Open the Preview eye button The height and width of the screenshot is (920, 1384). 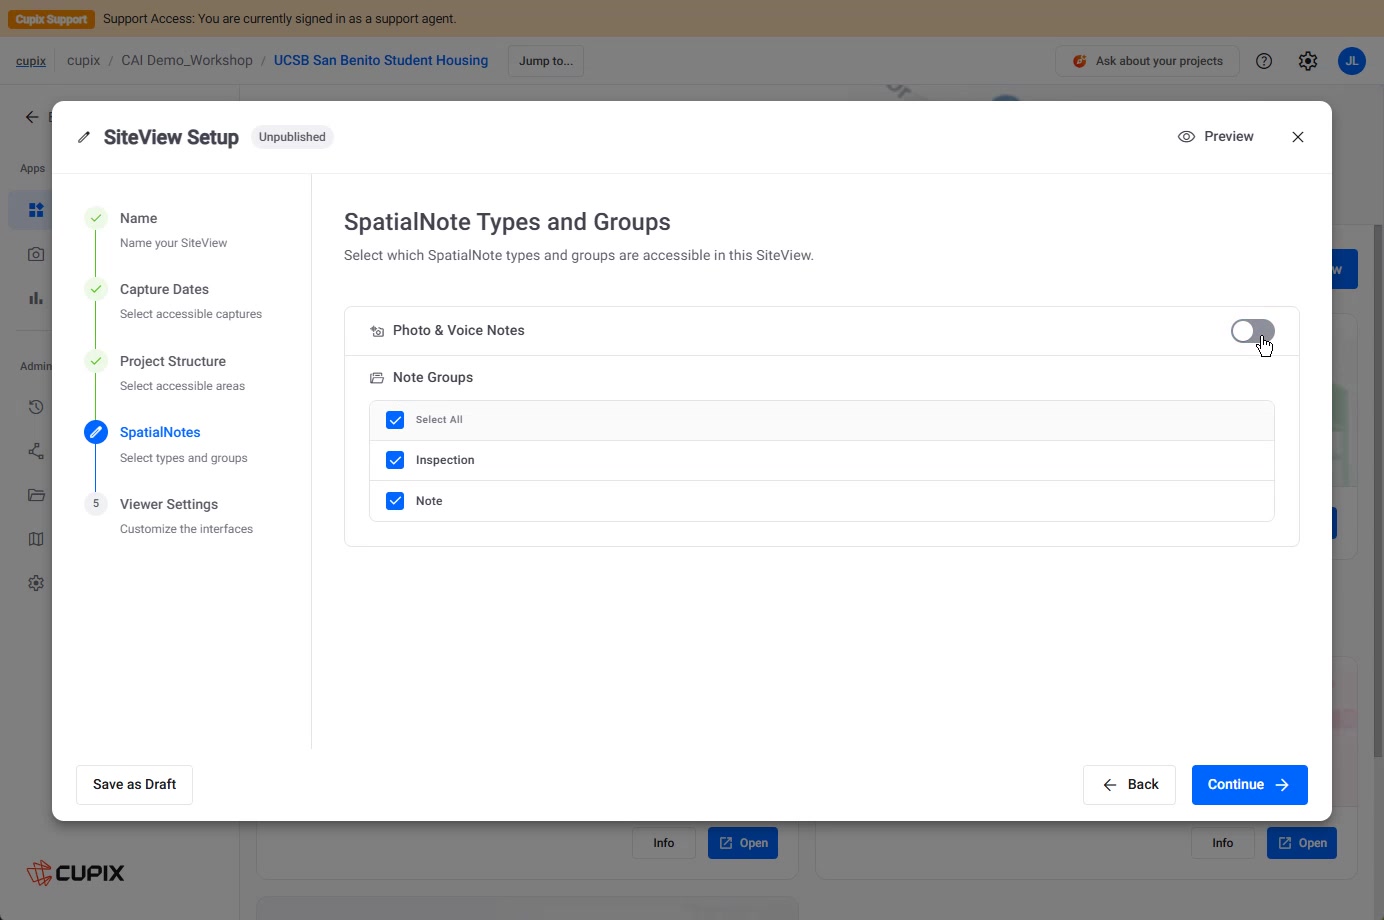(1216, 137)
